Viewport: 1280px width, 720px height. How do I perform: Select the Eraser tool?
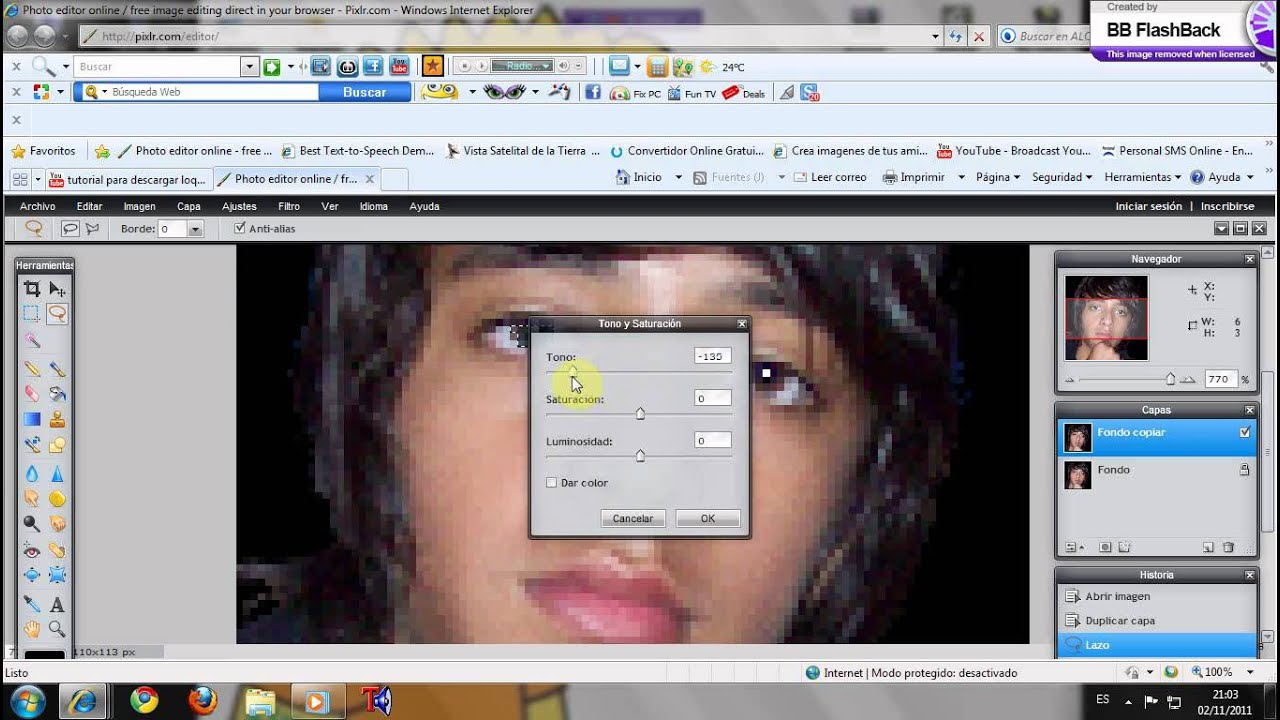pyautogui.click(x=32, y=394)
